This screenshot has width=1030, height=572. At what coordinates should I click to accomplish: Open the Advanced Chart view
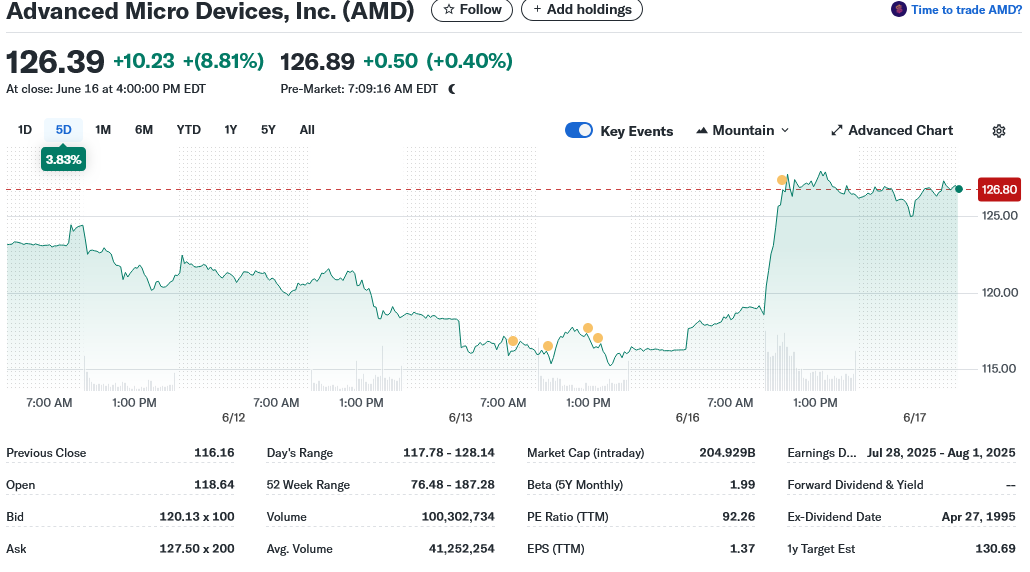pyautogui.click(x=892, y=130)
